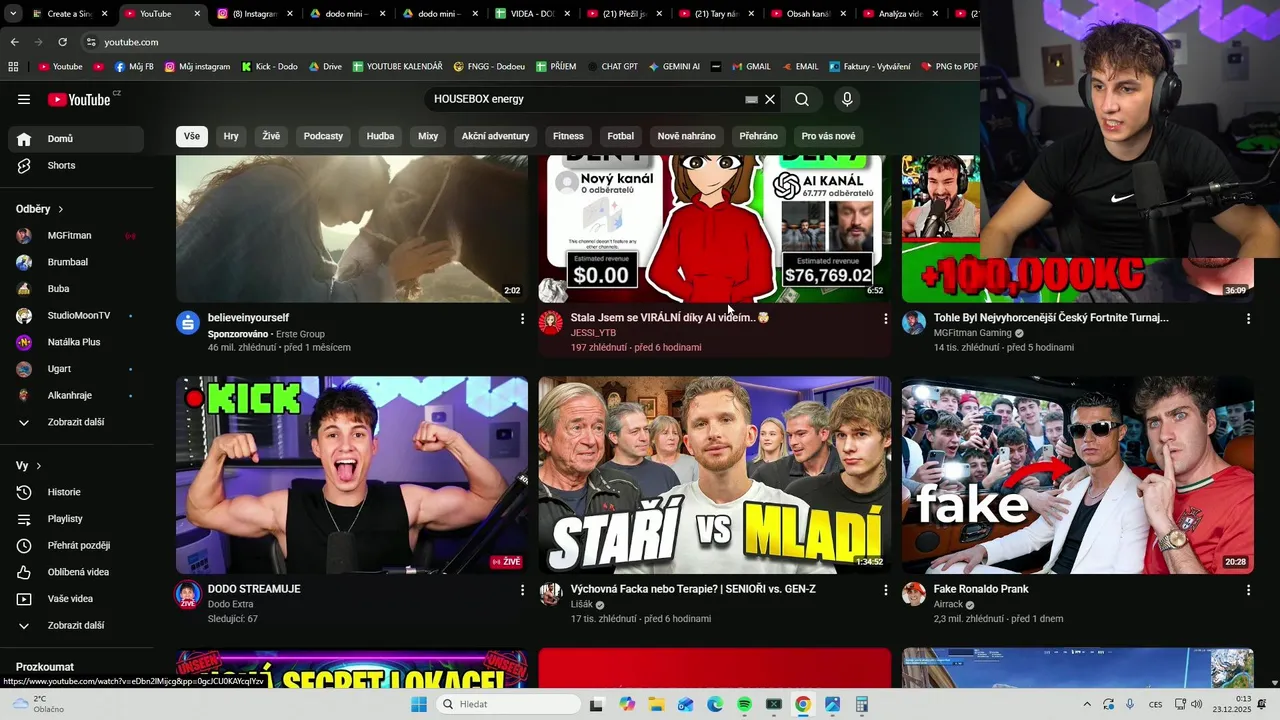Start voice search with microphone icon
The image size is (1280, 720).
pyautogui.click(x=847, y=99)
